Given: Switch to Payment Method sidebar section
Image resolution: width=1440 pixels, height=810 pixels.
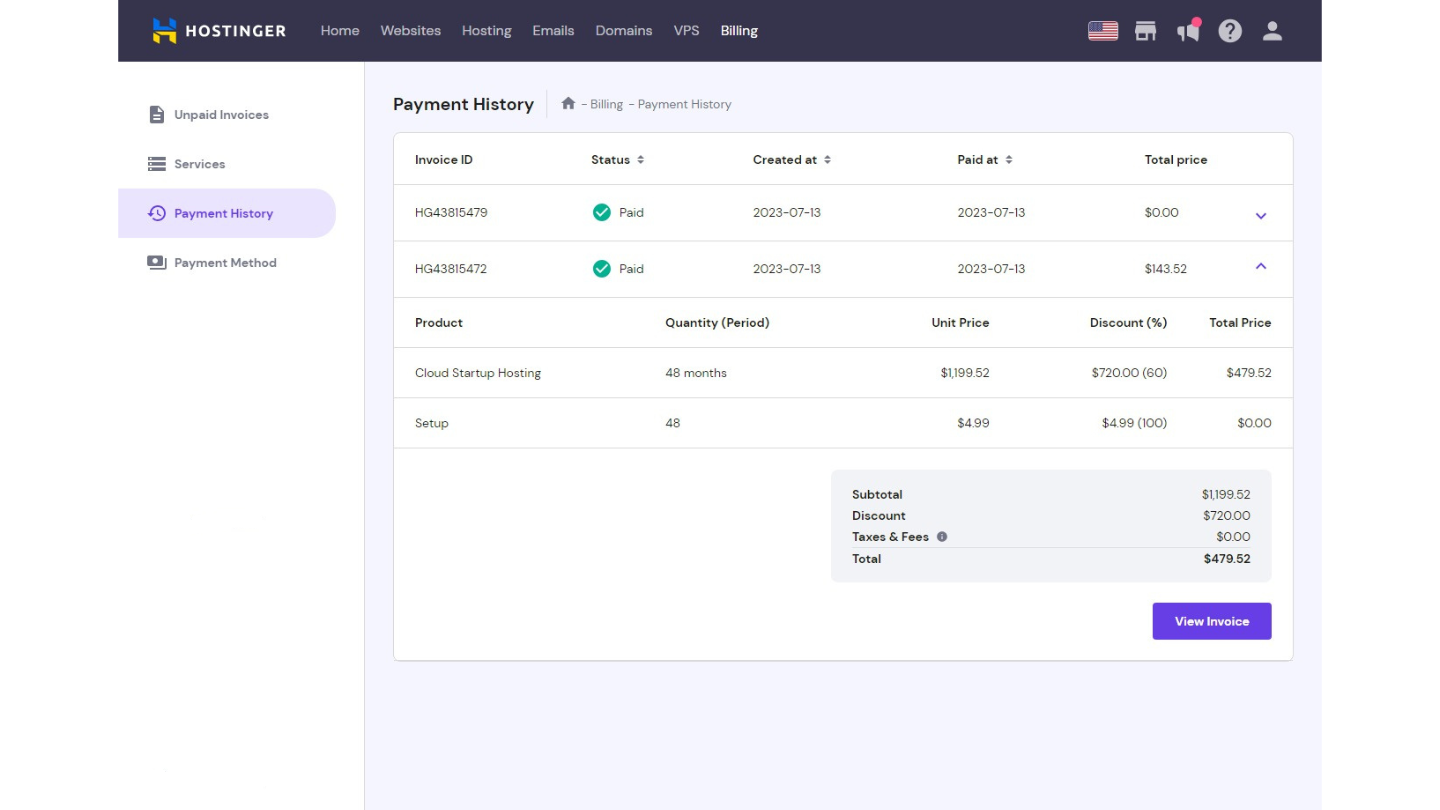Looking at the screenshot, I should click(225, 263).
